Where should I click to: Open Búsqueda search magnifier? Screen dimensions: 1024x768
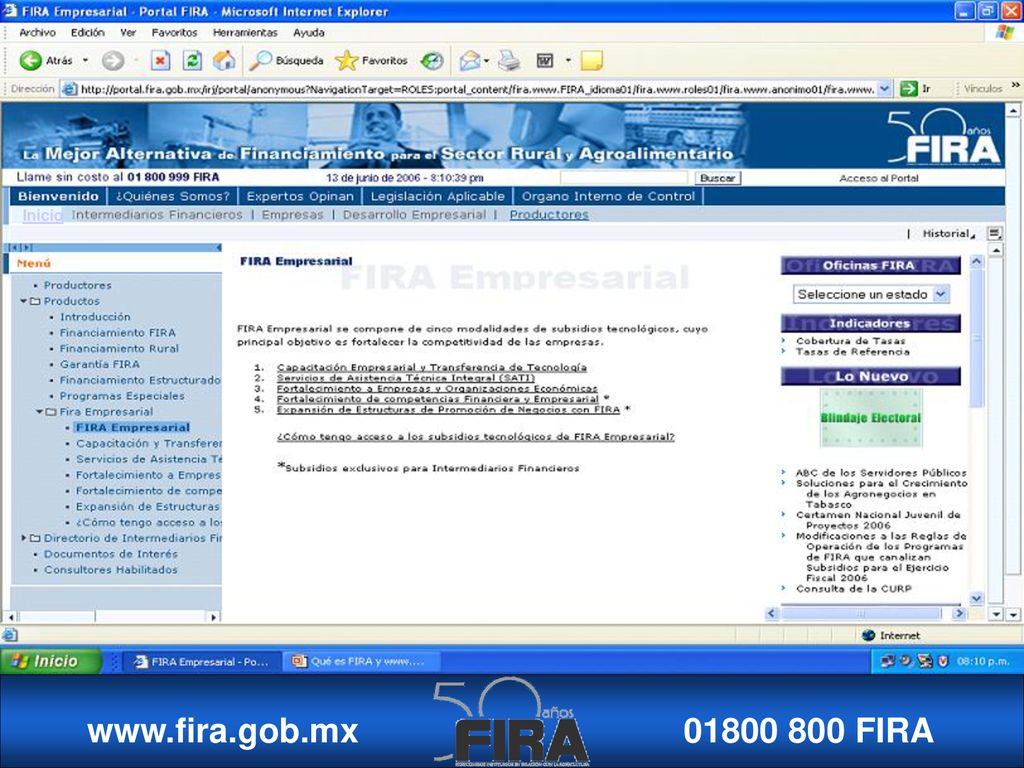click(x=287, y=61)
